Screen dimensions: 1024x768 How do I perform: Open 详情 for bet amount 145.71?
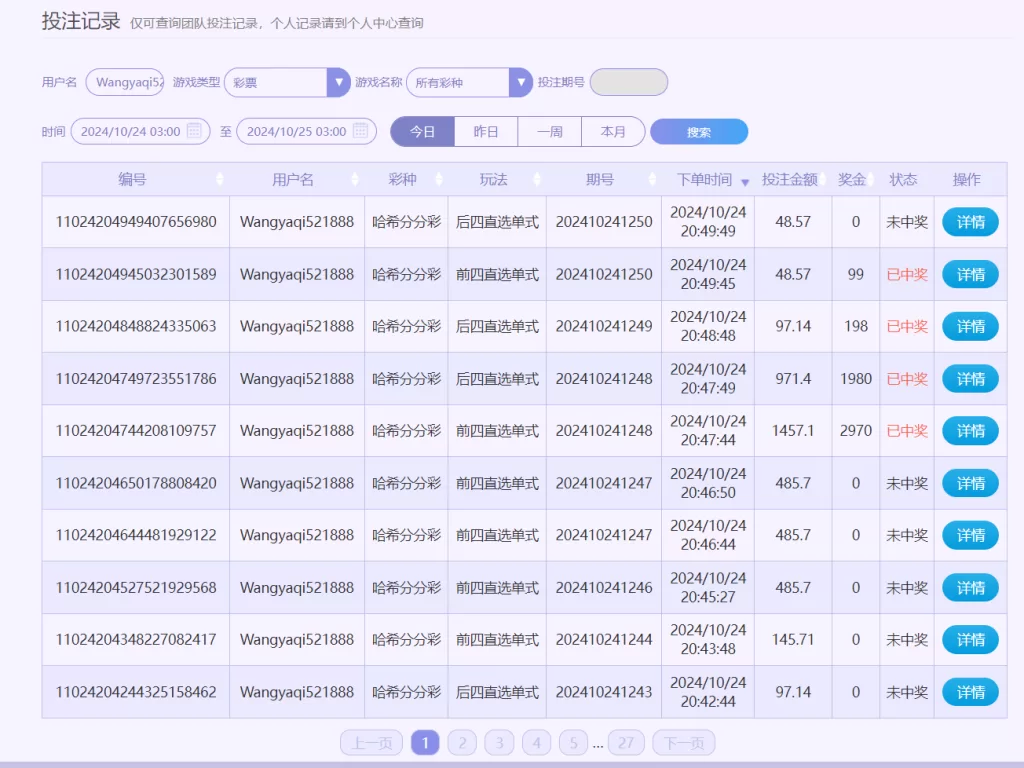(x=970, y=640)
